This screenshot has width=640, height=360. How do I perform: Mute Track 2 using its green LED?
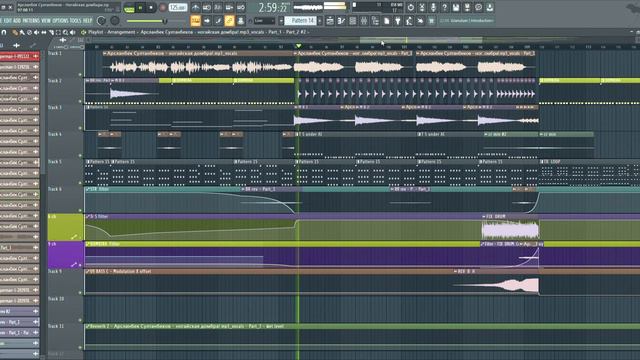point(80,101)
